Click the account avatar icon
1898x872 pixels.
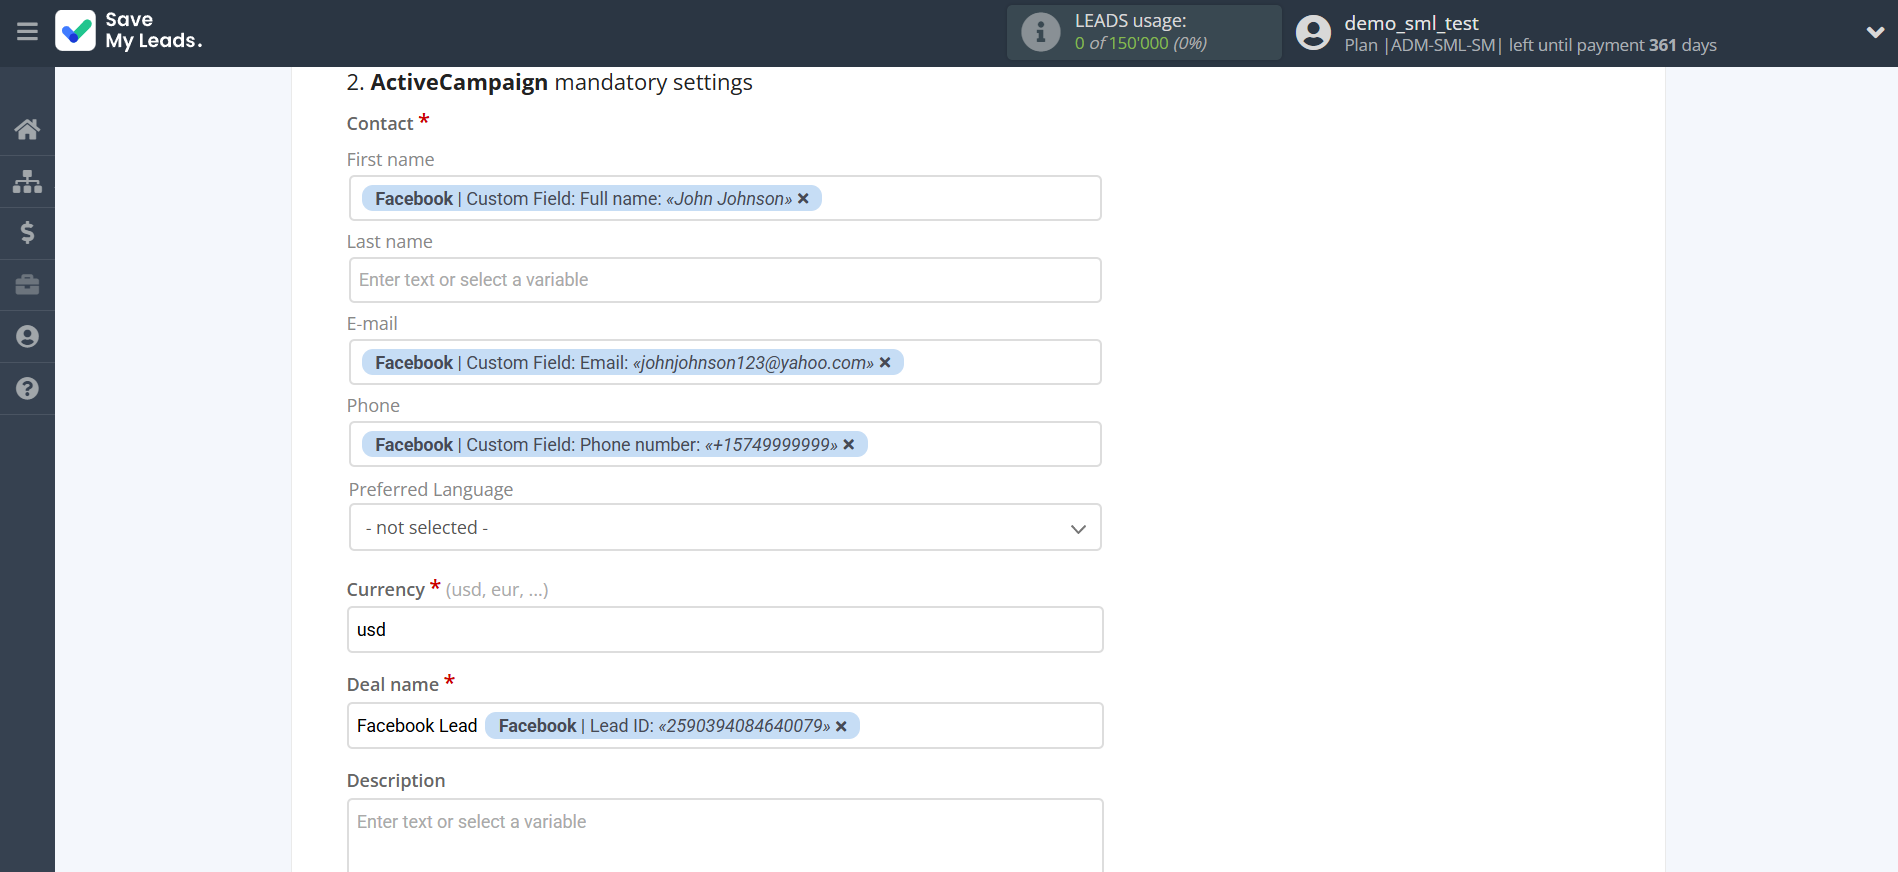[x=1313, y=33]
